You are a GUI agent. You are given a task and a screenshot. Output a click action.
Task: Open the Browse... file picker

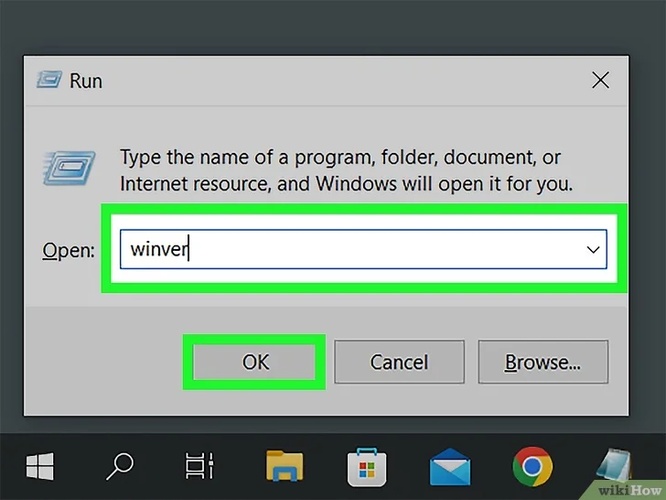pos(543,362)
